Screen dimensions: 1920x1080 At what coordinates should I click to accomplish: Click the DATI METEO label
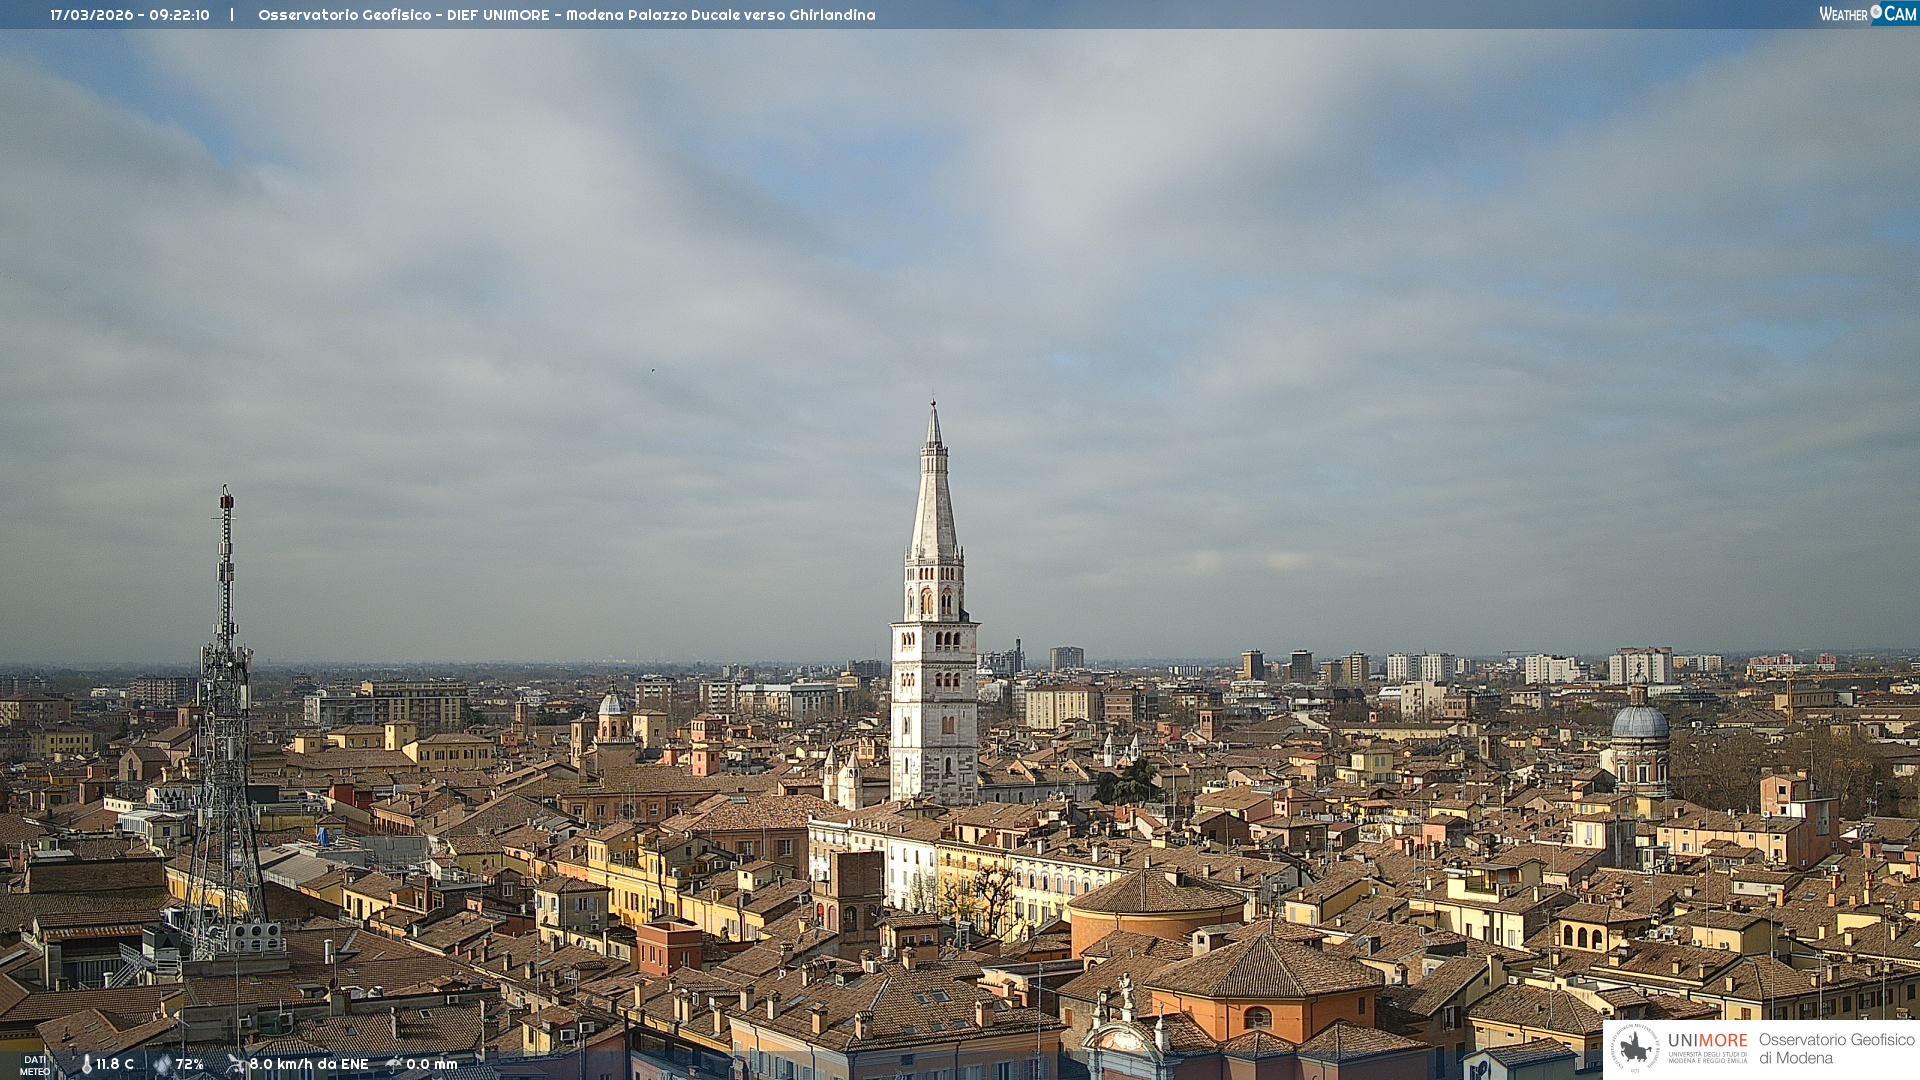tap(34, 1066)
